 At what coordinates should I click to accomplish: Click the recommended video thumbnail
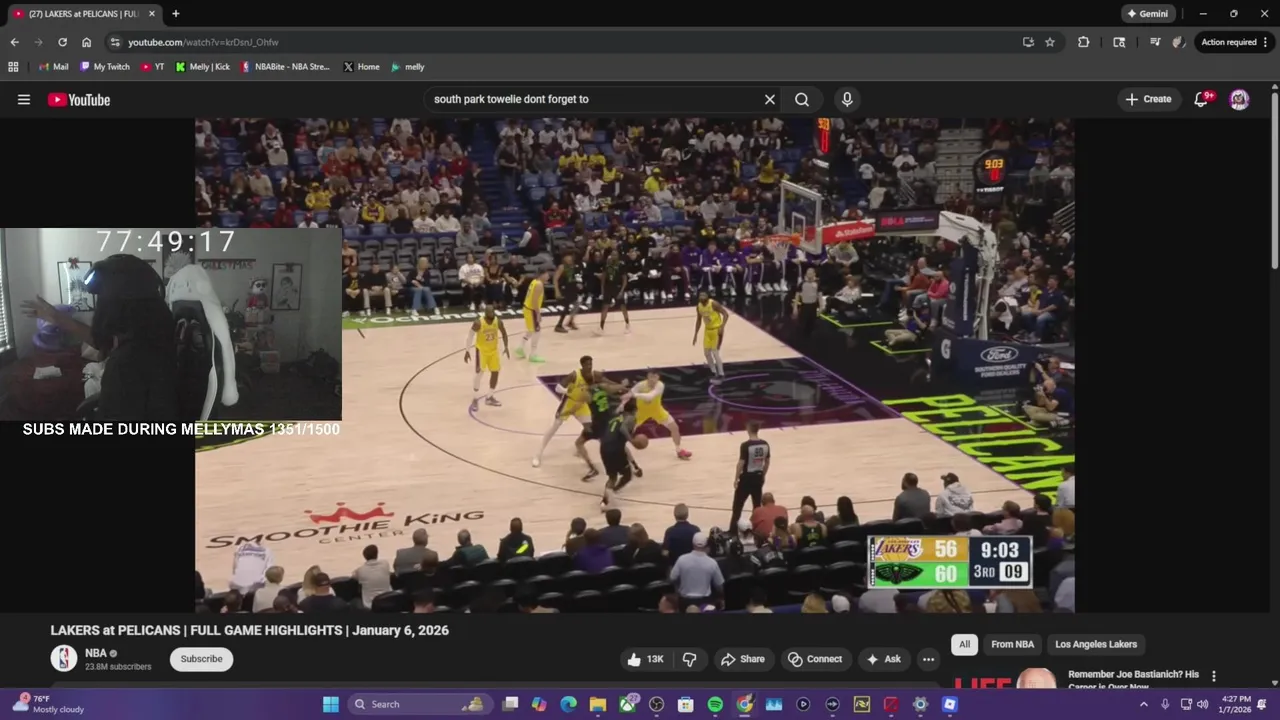(x=1004, y=680)
